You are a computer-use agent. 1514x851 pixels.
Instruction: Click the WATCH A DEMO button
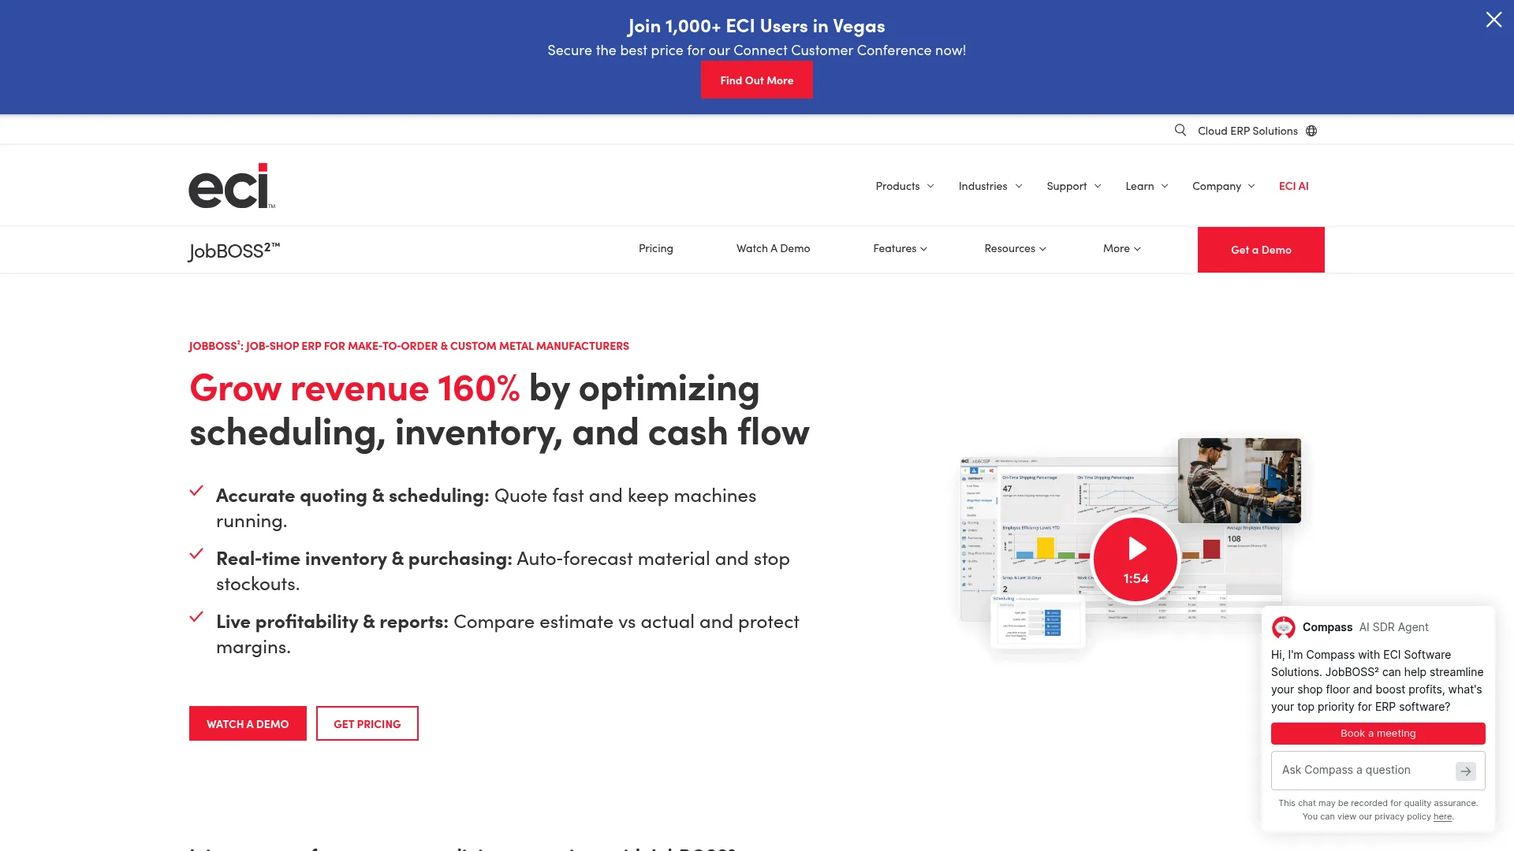click(248, 724)
